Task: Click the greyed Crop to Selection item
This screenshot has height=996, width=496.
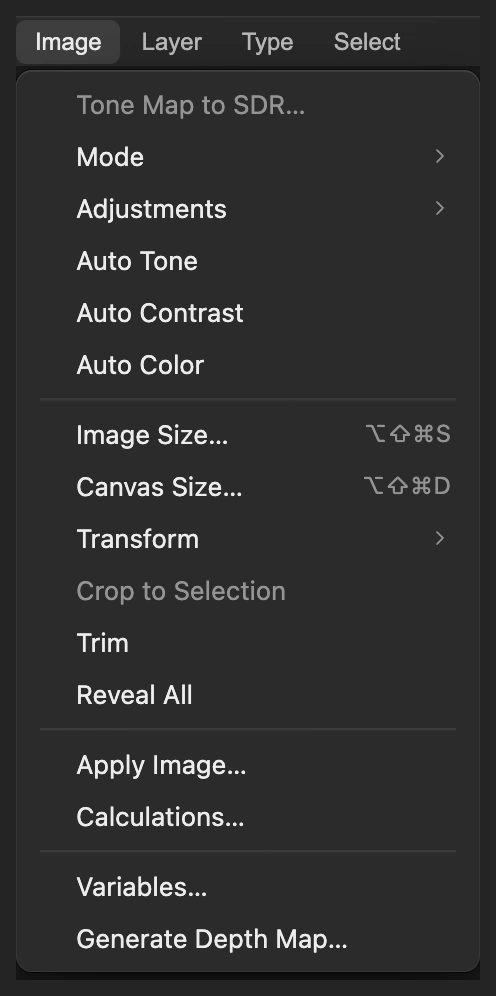Action: tap(248, 591)
